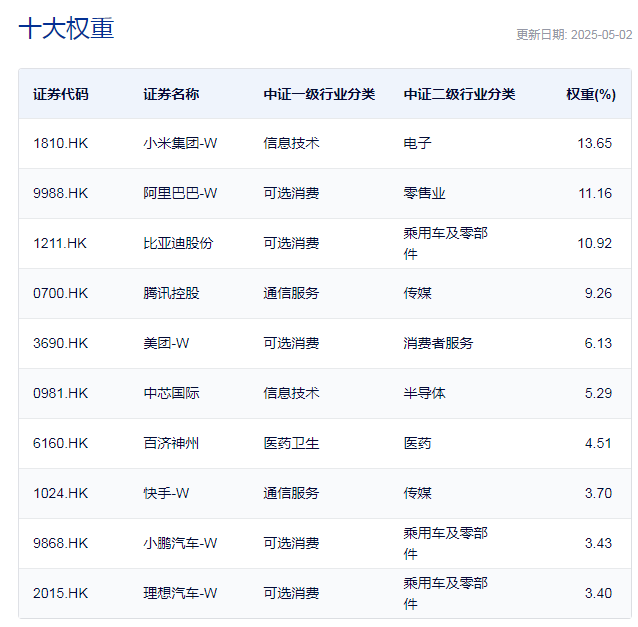Select 阿里巴巴-W security name

pos(180,193)
